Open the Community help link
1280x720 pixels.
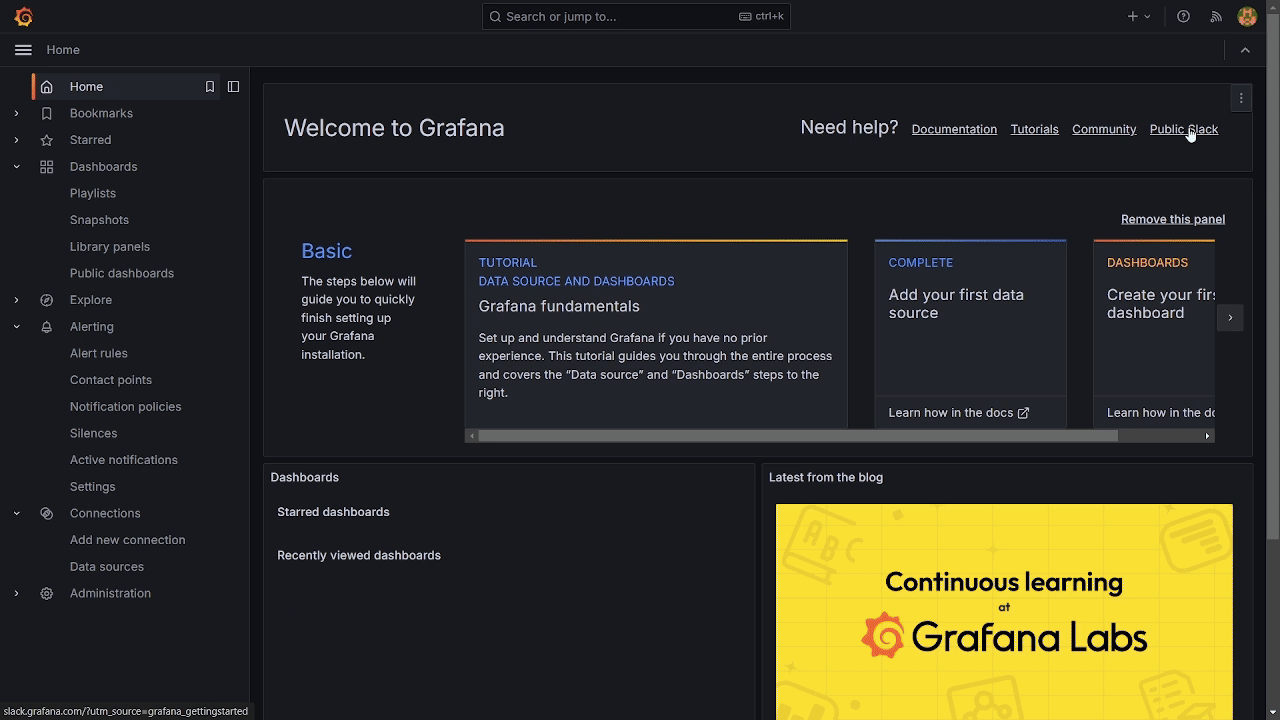tap(1104, 129)
